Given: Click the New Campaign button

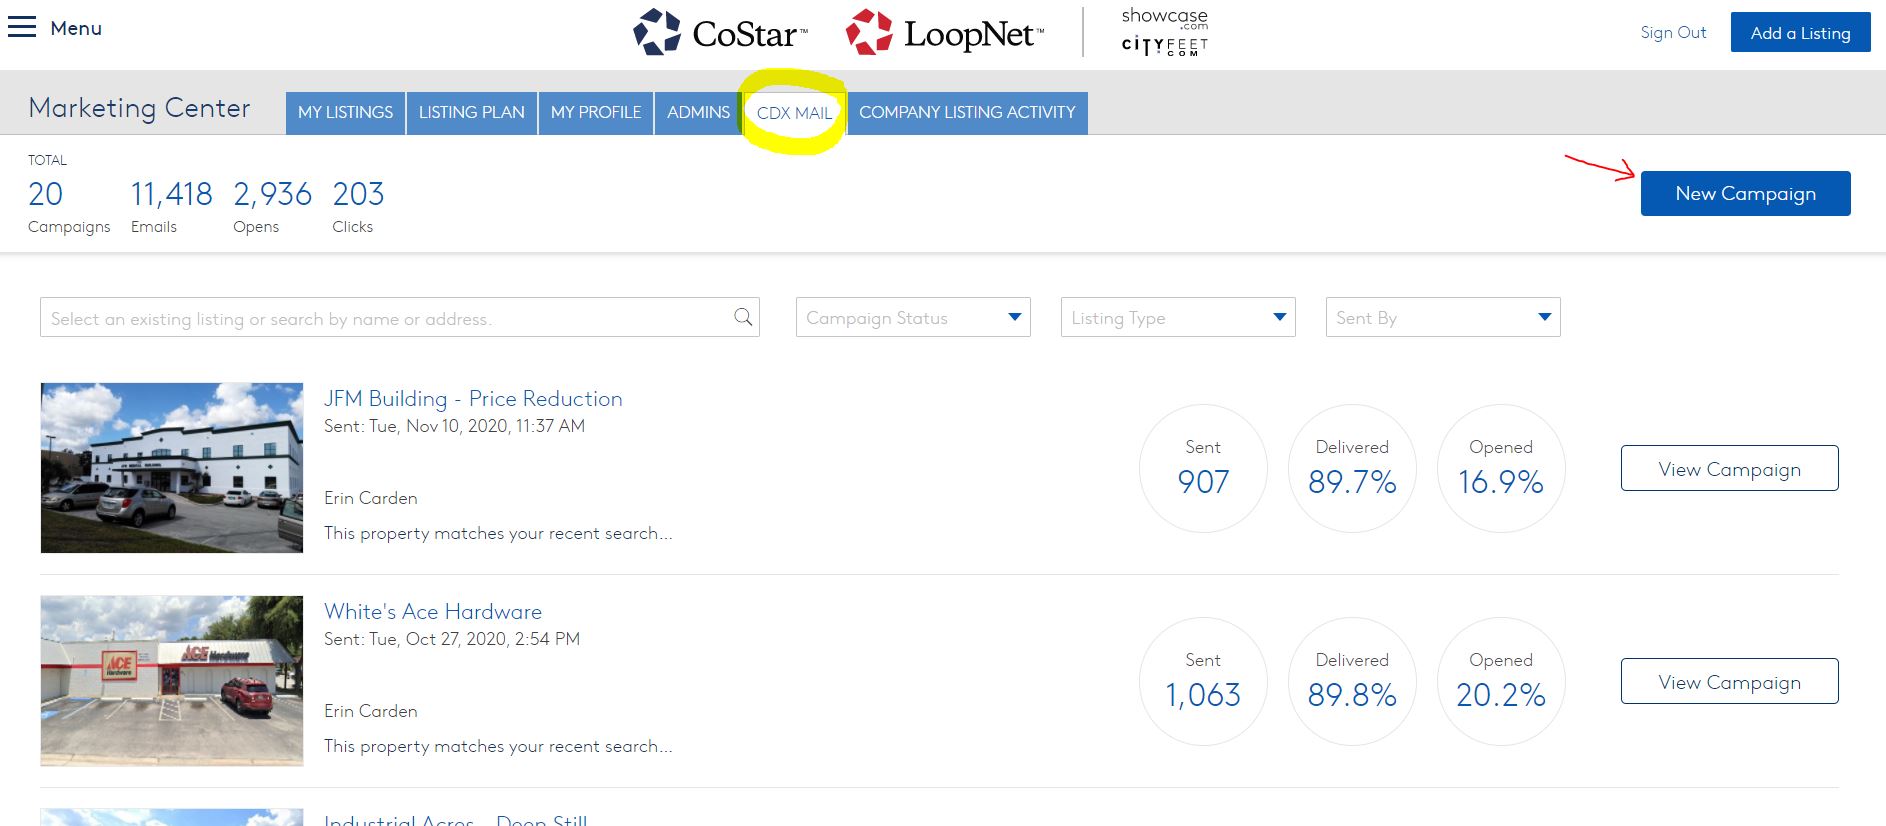Looking at the screenshot, I should [1745, 193].
